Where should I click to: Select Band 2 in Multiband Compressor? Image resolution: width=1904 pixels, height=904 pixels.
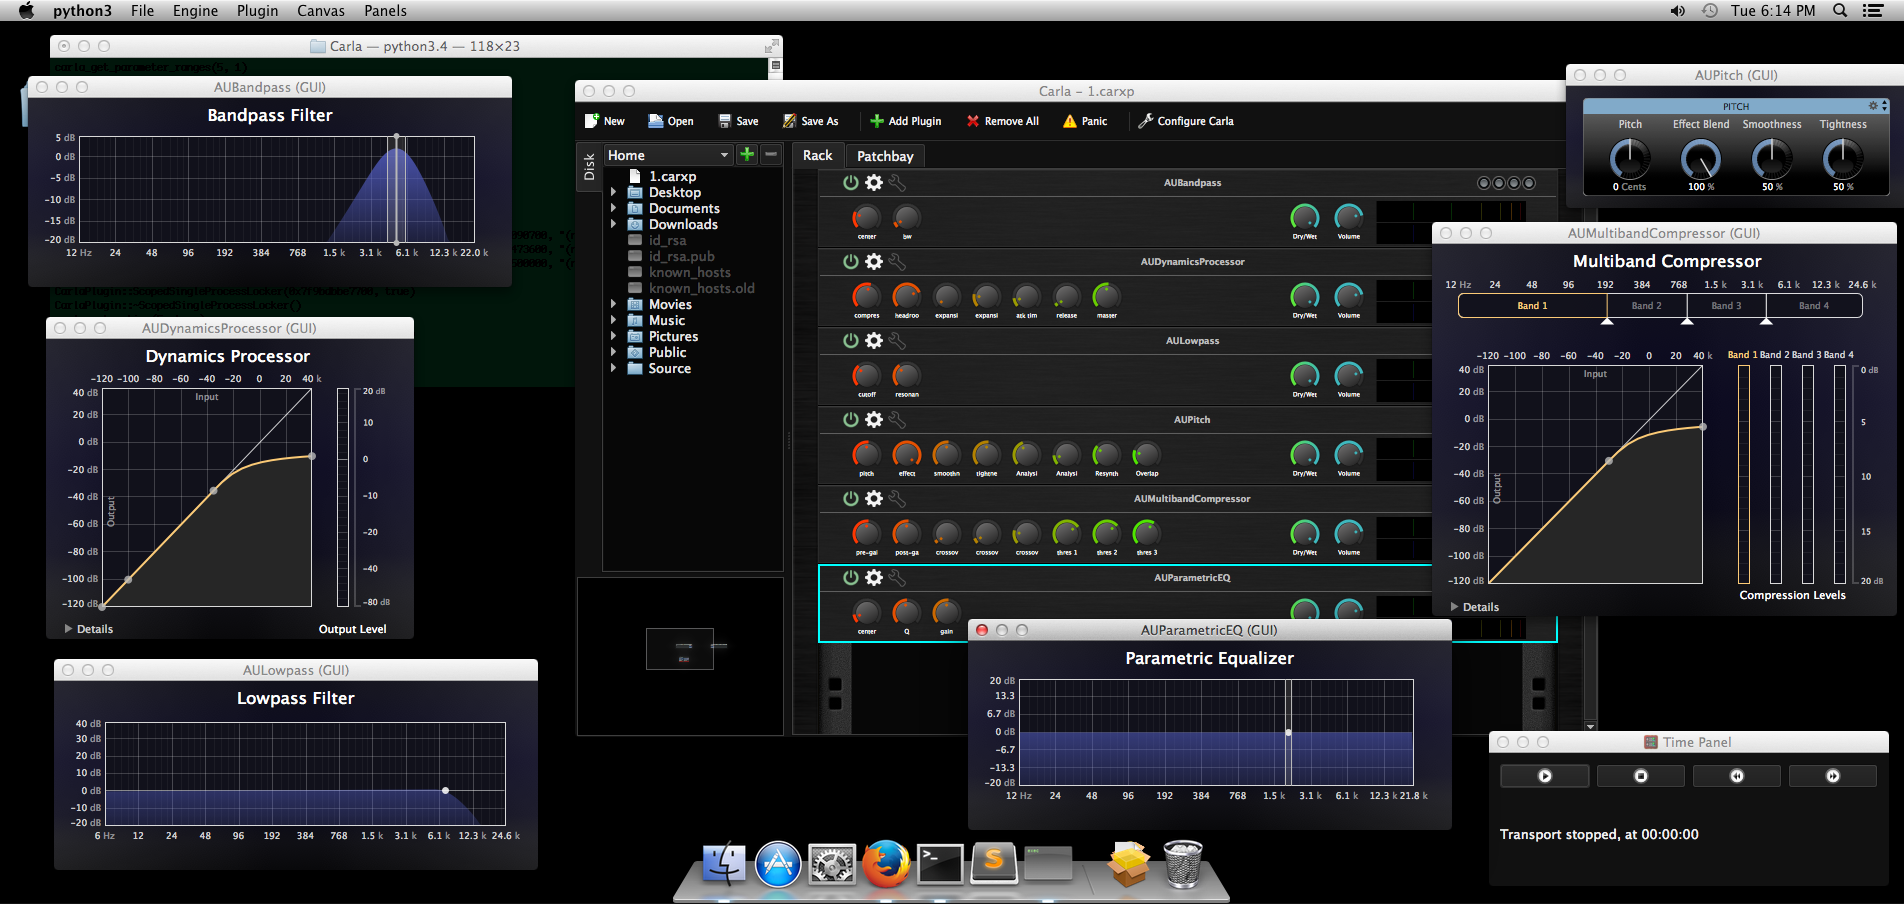1646,306
